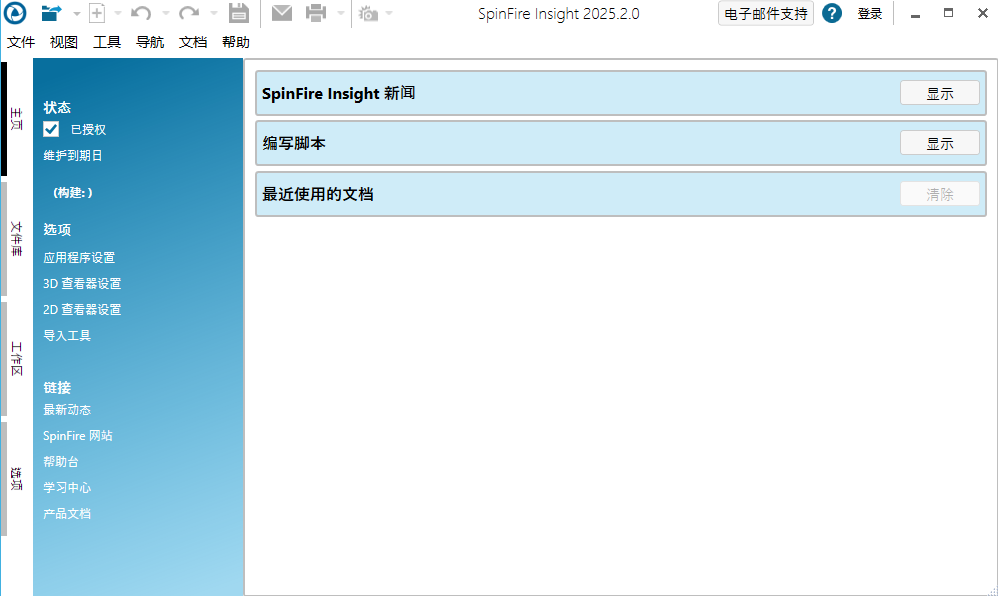Image resolution: width=998 pixels, height=596 pixels.
Task: Click 清除 for recent documents
Action: click(x=939, y=194)
